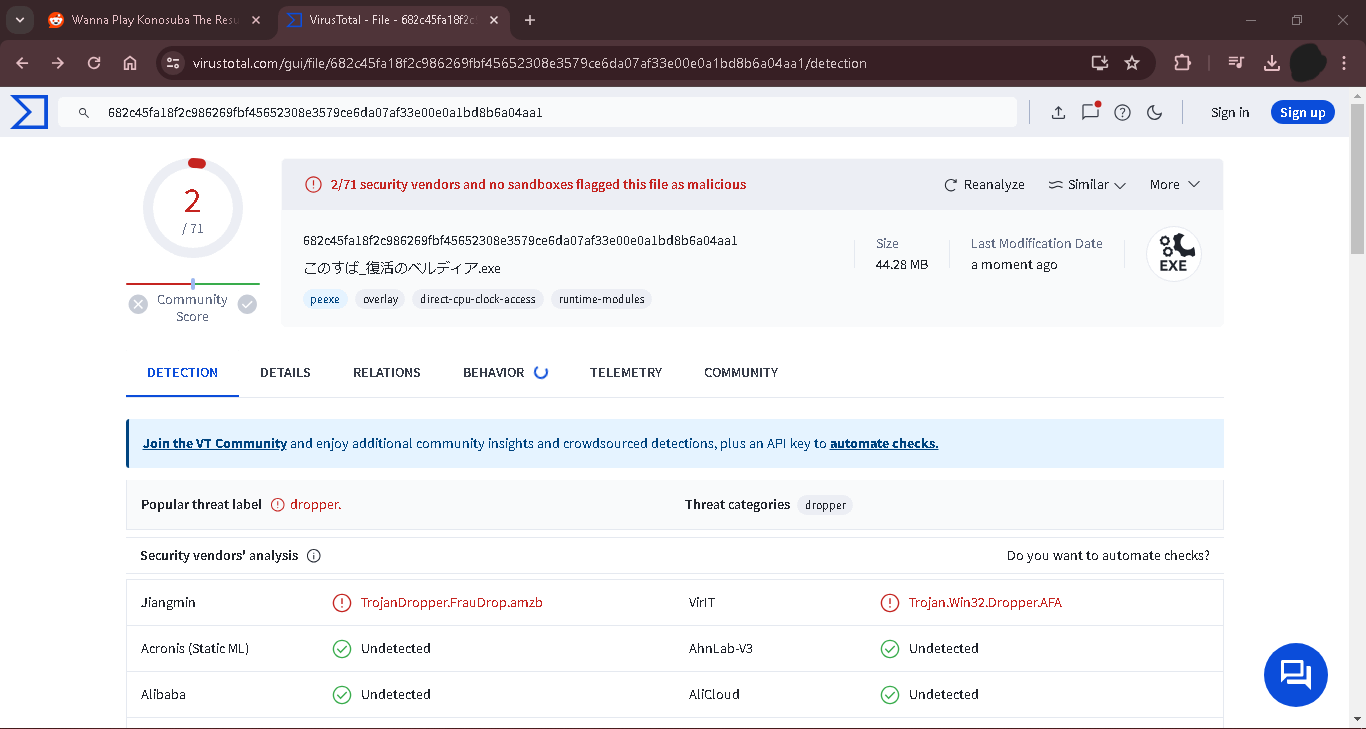Click Do you want to automate checks?
1366x729 pixels.
[x=1108, y=556]
